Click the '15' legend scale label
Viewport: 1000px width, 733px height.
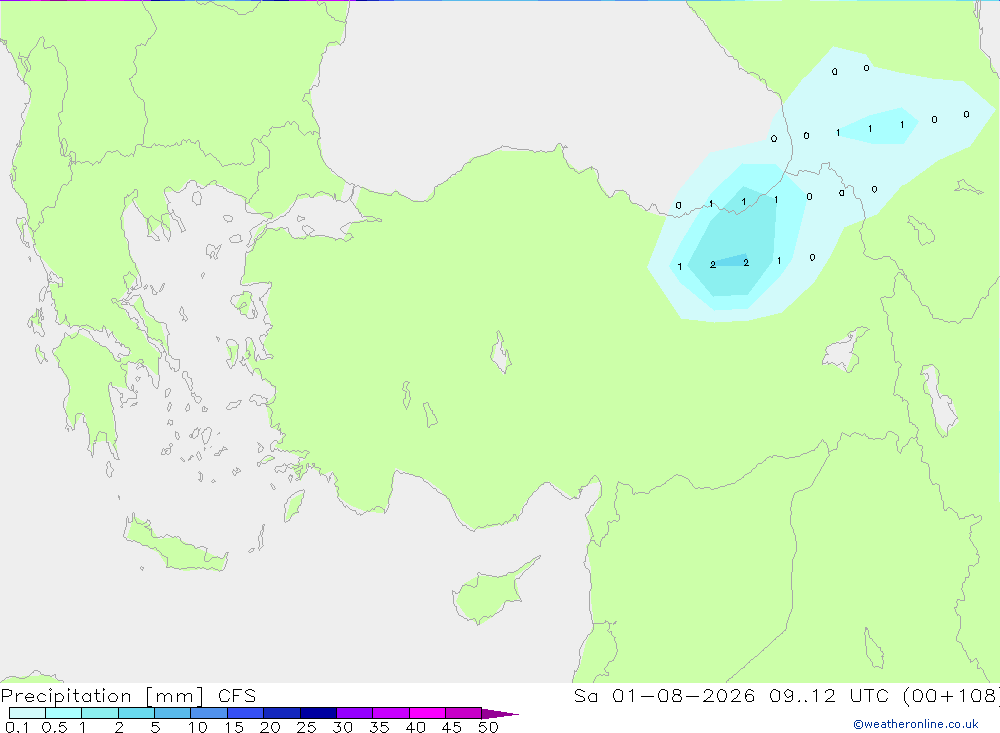234,727
